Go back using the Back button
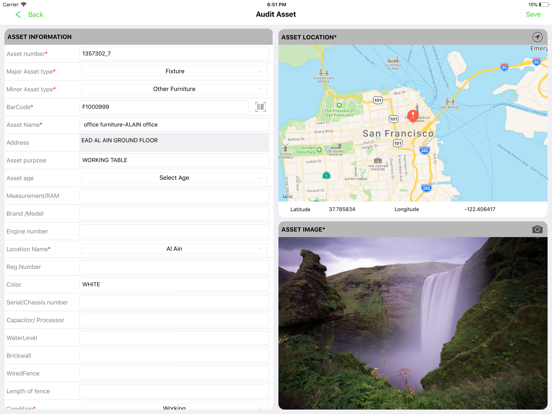This screenshot has height=414, width=552. [36, 14]
